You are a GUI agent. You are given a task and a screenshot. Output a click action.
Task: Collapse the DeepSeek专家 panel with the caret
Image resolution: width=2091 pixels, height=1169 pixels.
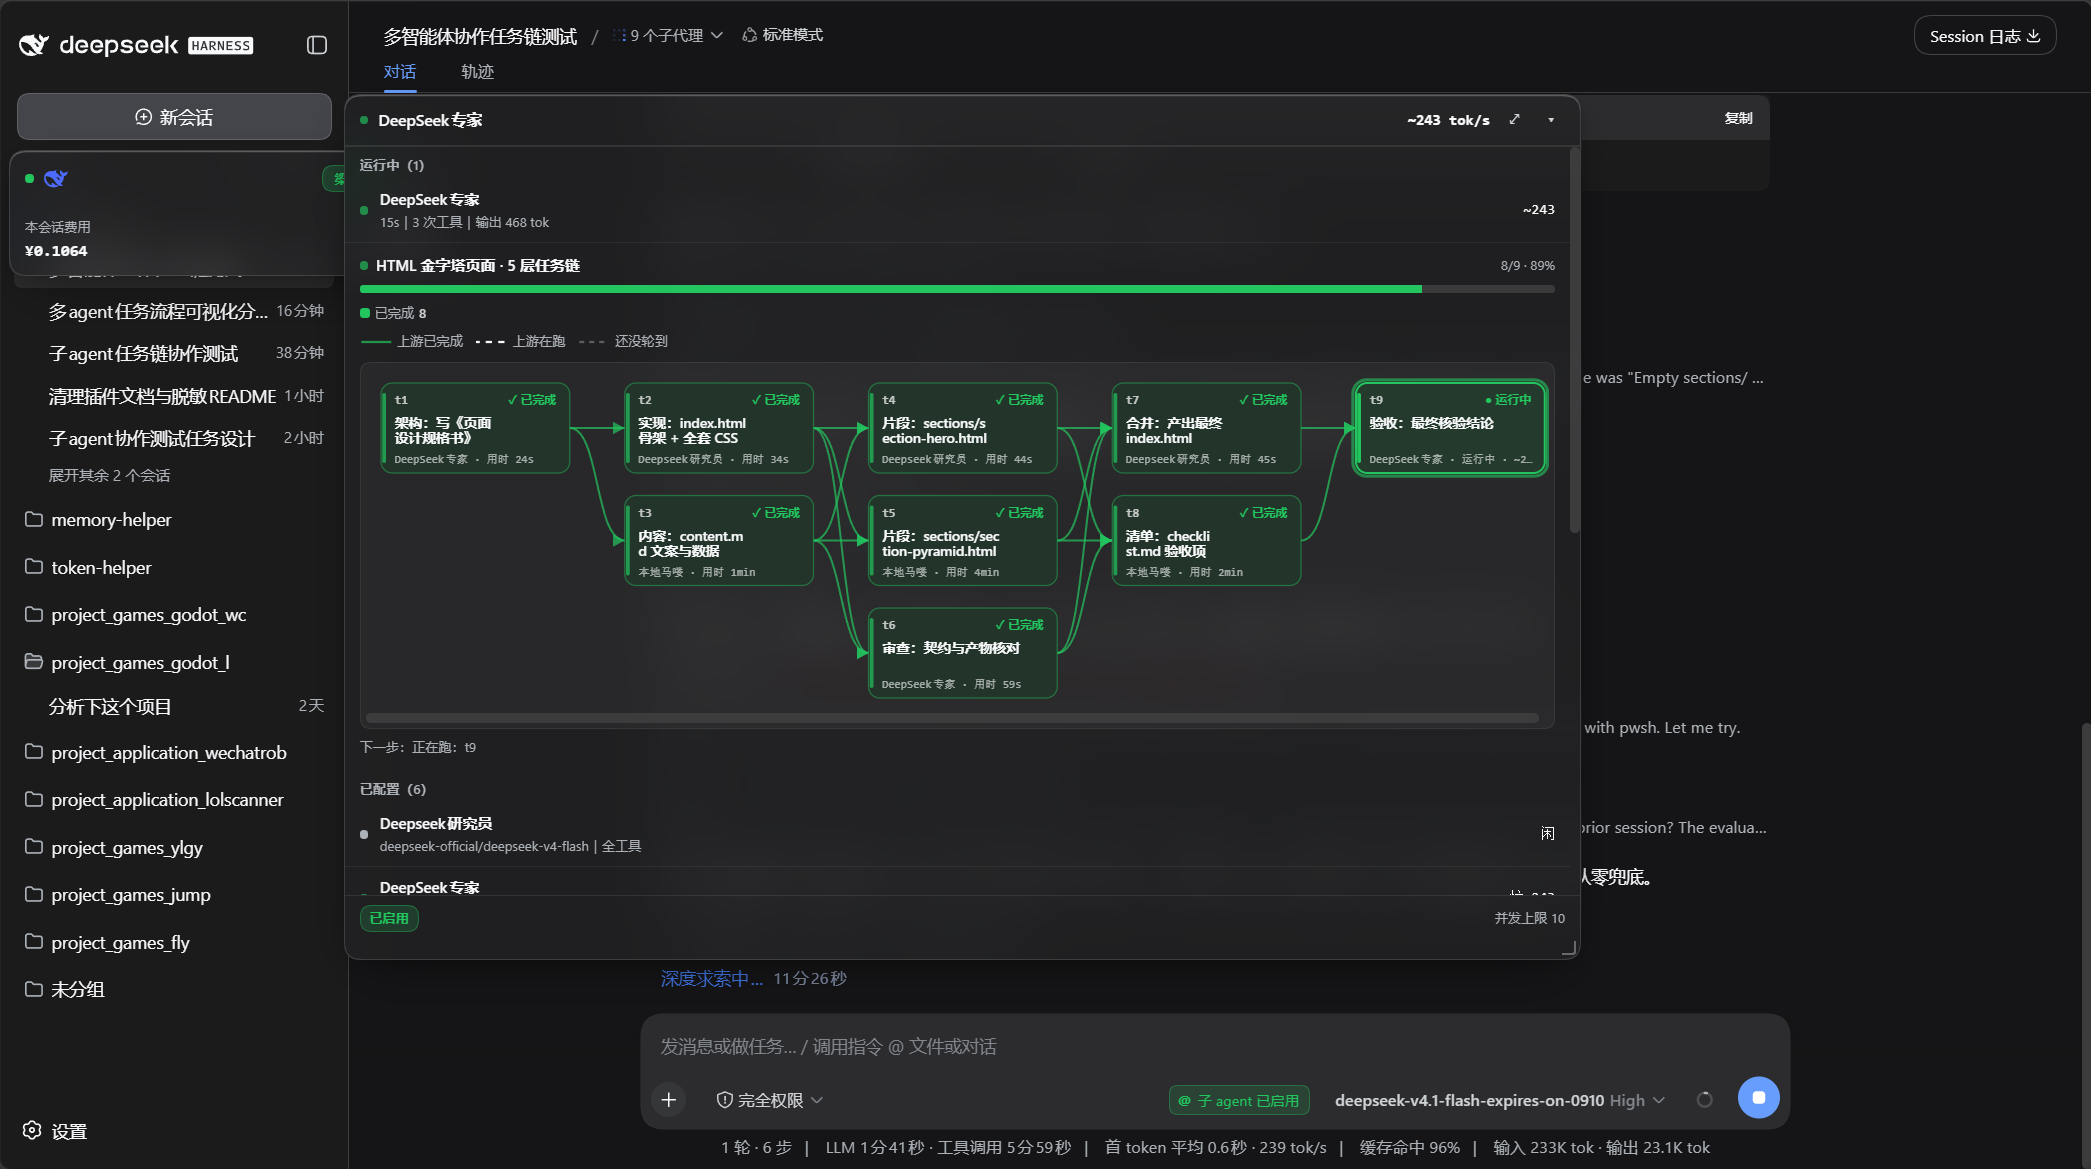coord(1551,120)
